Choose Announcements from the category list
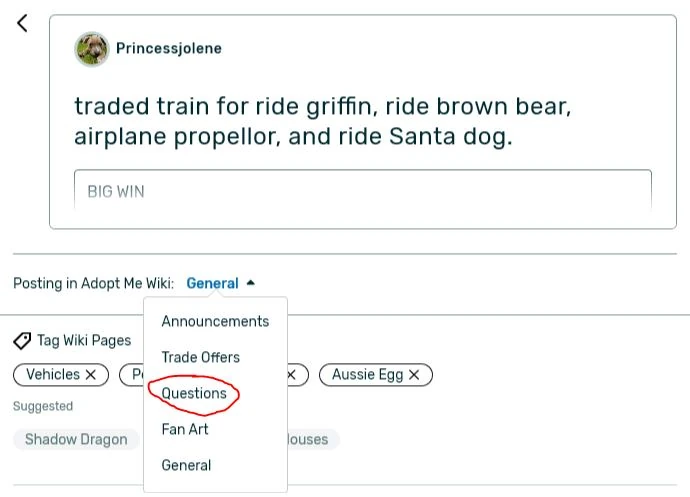This screenshot has height=497, width=690. [x=215, y=321]
